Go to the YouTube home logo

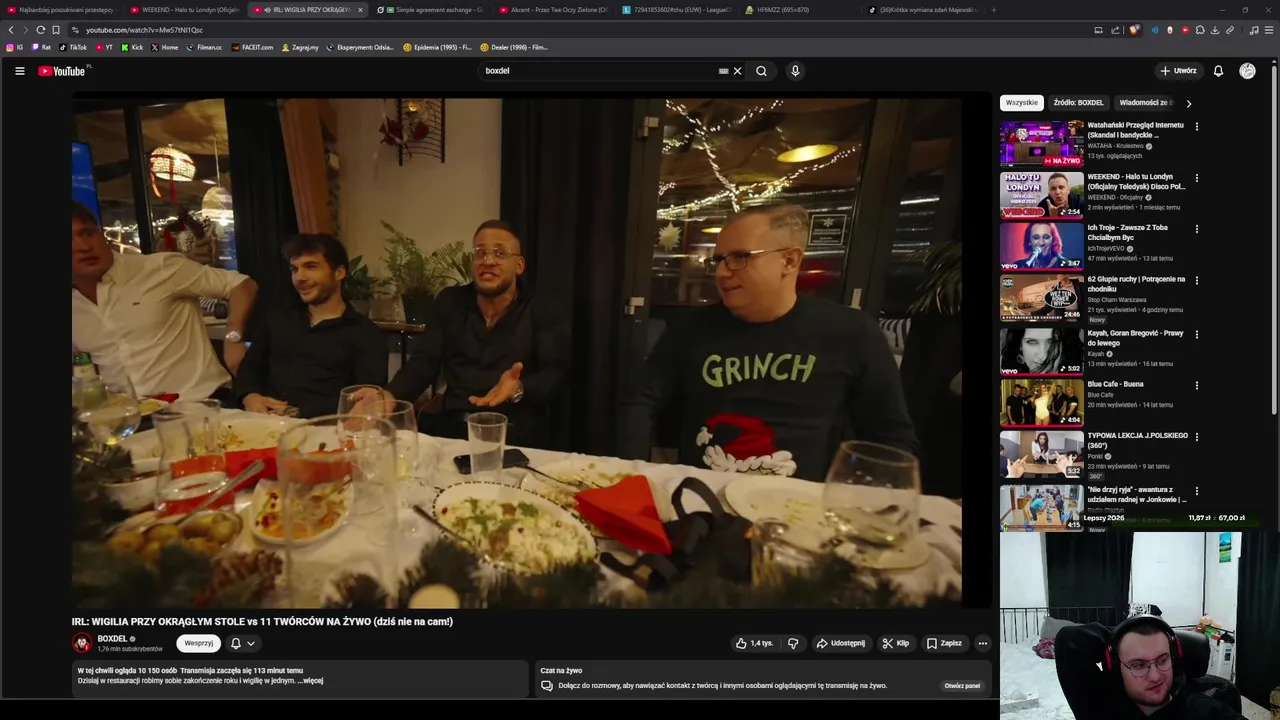click(x=62, y=71)
